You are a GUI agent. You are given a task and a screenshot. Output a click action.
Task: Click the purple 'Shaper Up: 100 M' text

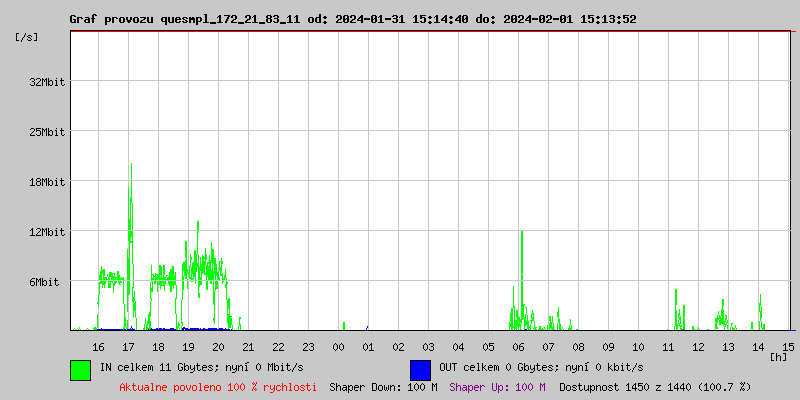(x=497, y=387)
